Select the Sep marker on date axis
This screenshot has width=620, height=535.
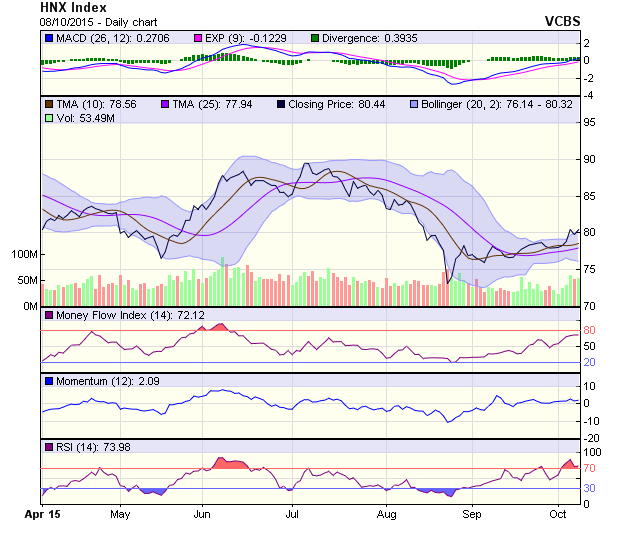(473, 515)
